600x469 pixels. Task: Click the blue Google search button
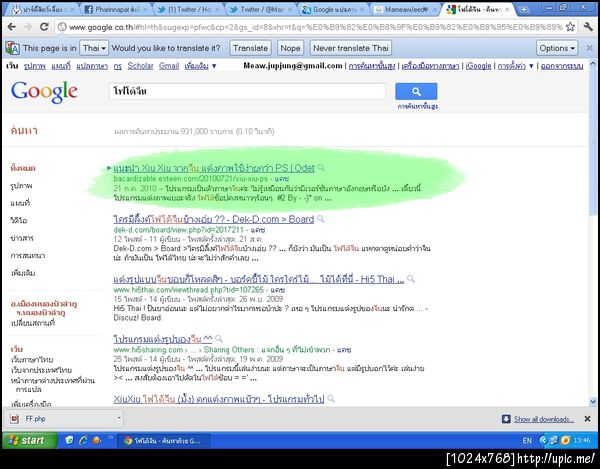coord(416,91)
